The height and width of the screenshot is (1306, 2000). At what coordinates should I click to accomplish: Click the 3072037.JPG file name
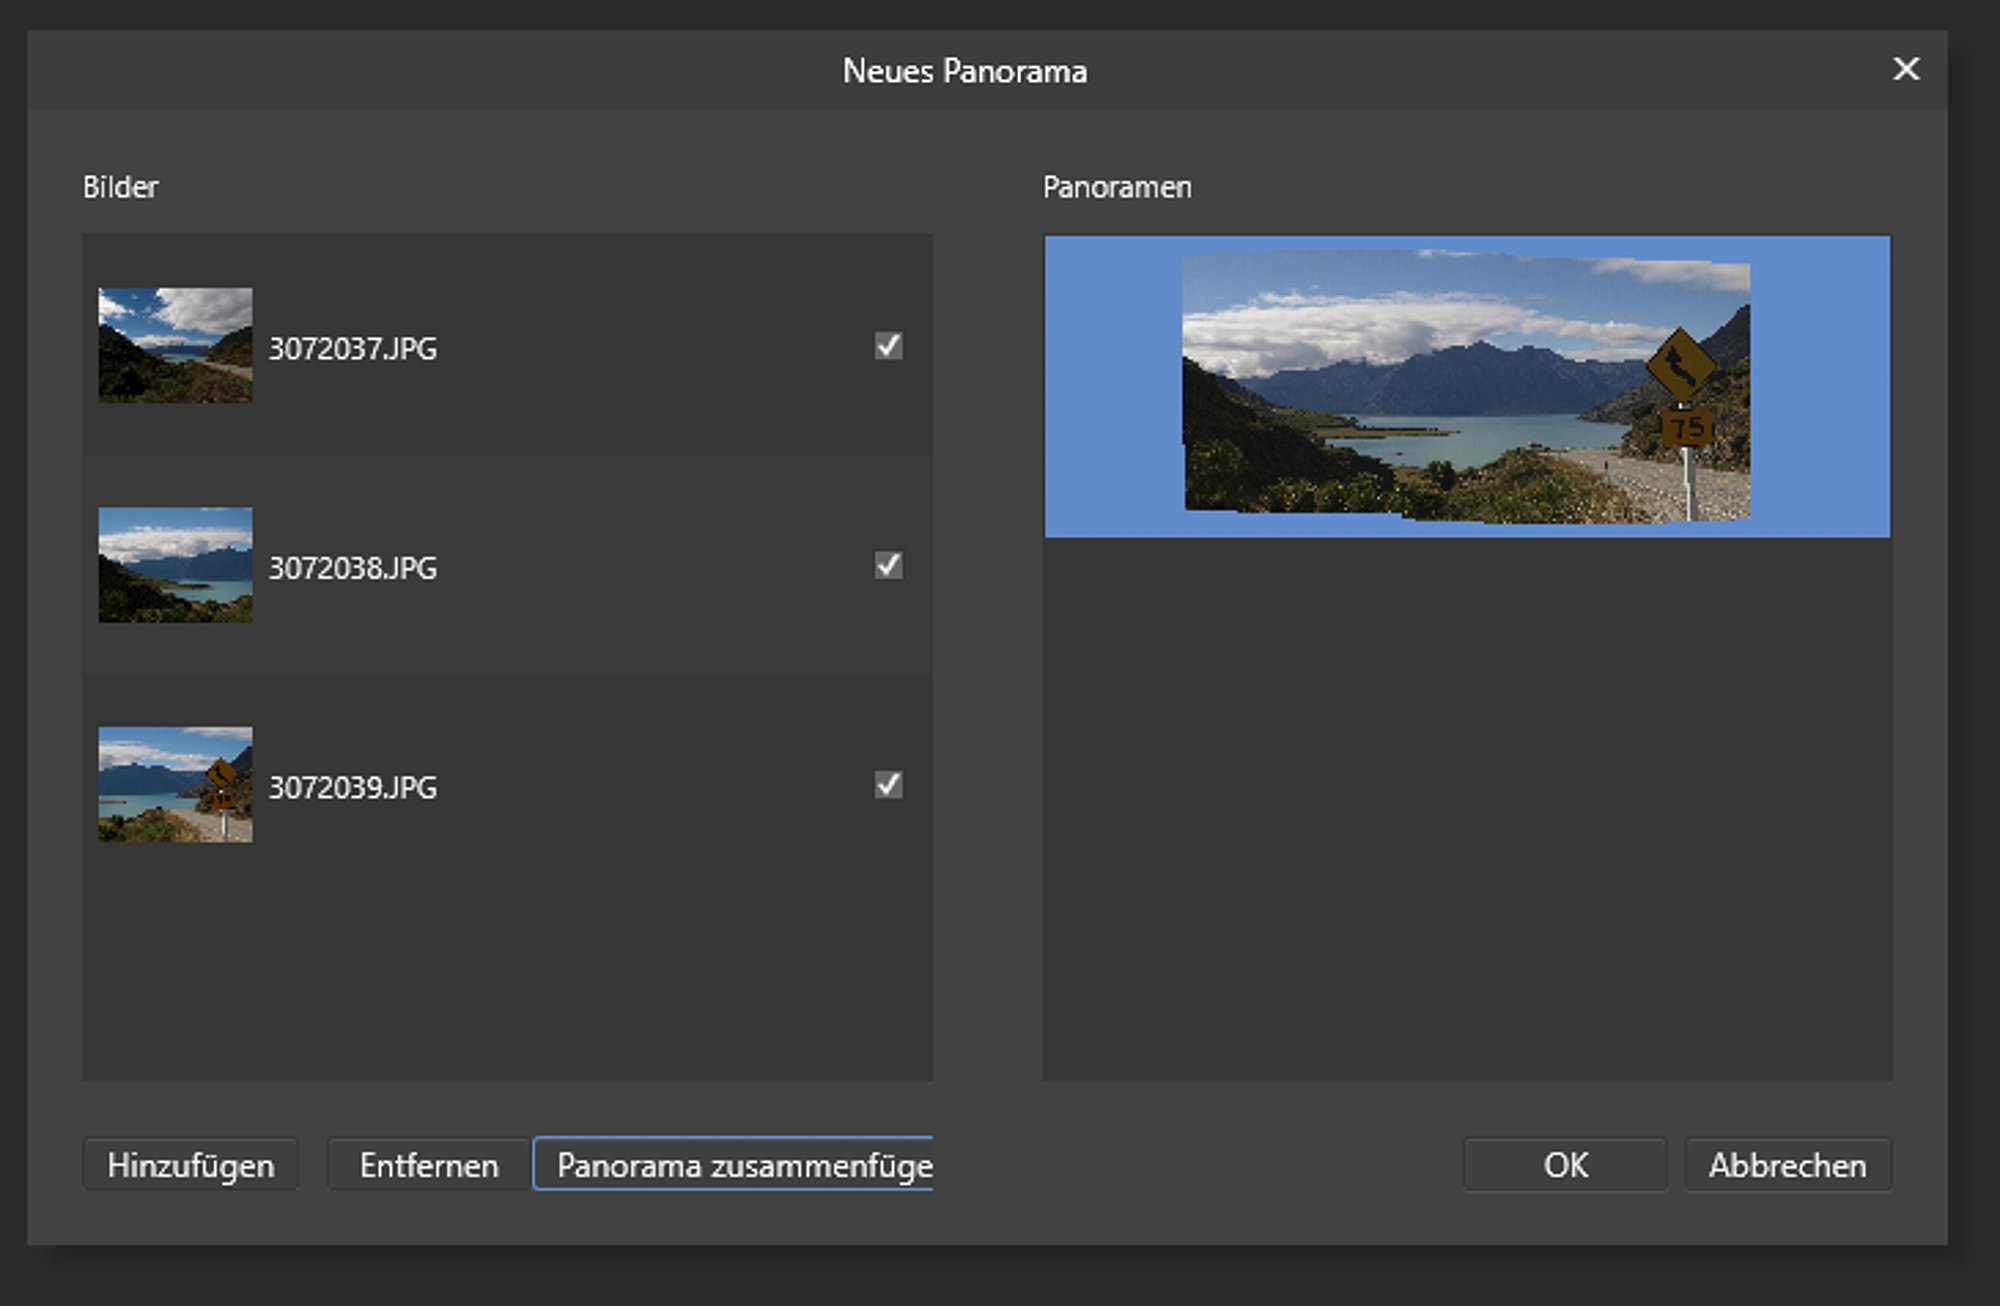point(353,348)
